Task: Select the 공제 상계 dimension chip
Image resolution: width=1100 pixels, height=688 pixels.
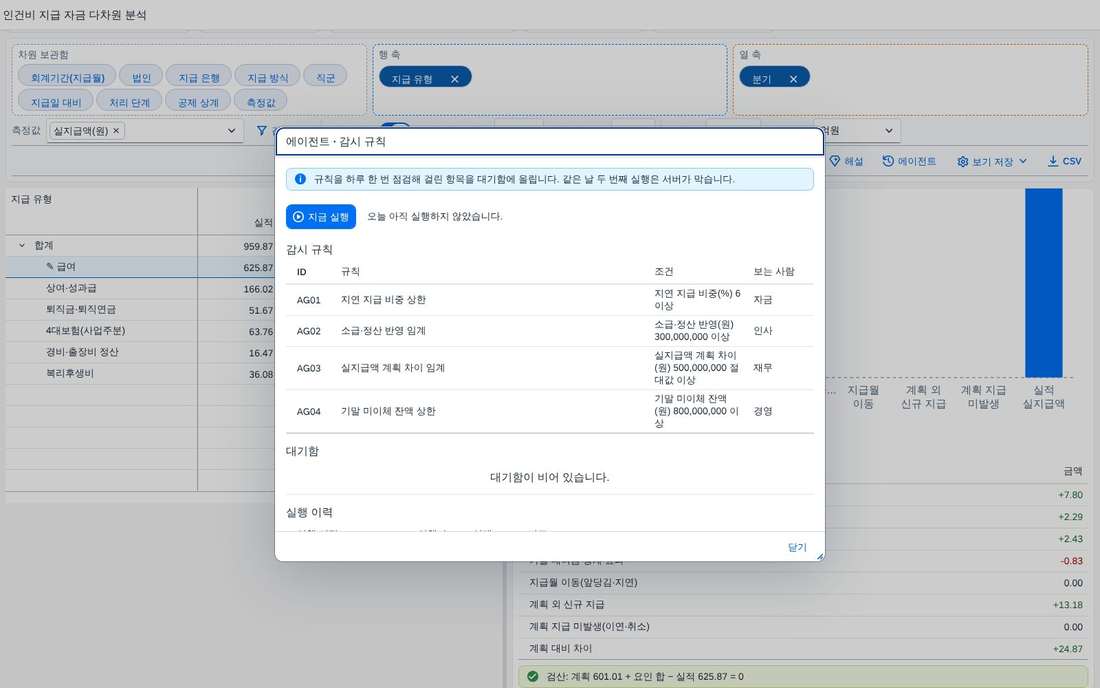Action: (x=198, y=102)
